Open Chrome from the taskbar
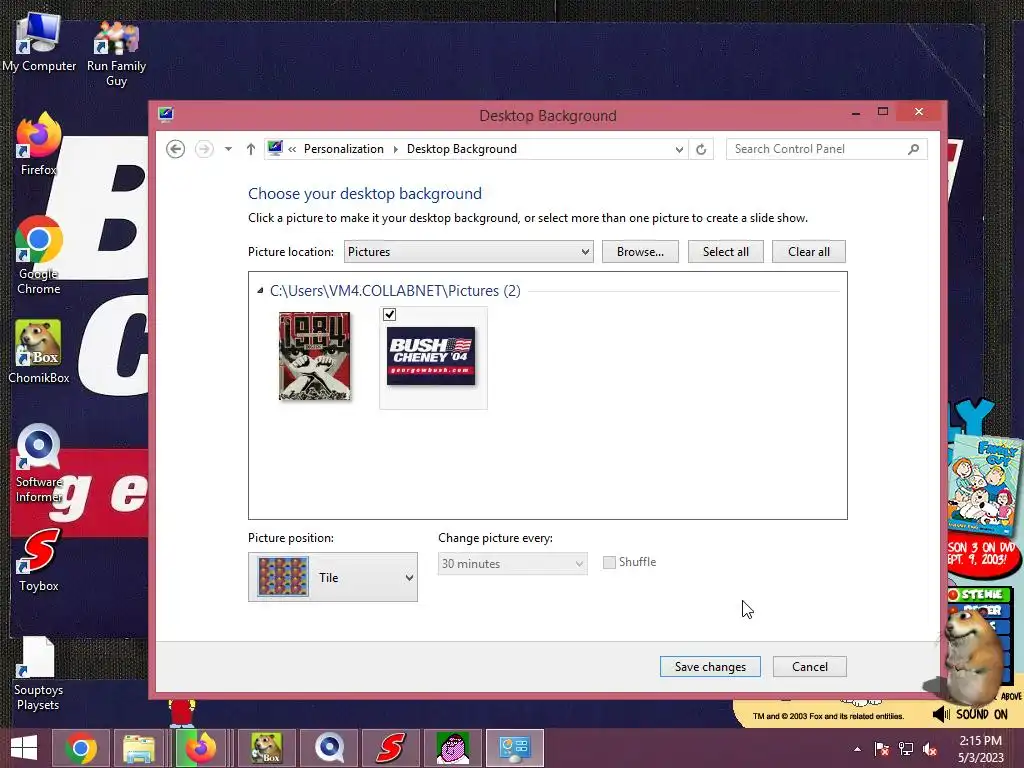Screen dimensions: 1024x768 (81, 748)
